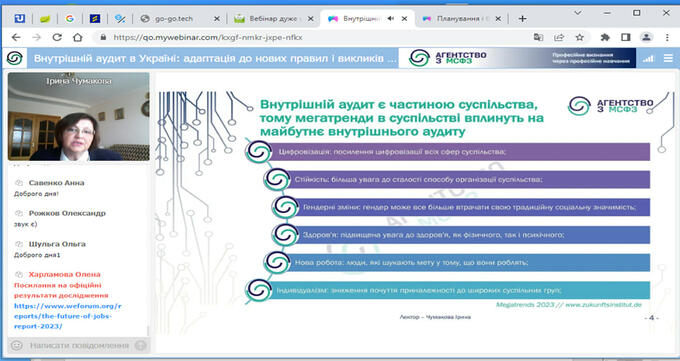The width and height of the screenshot is (680, 361).
Task: Click the chat icon beside Рожков Олександр
Action: (19, 213)
